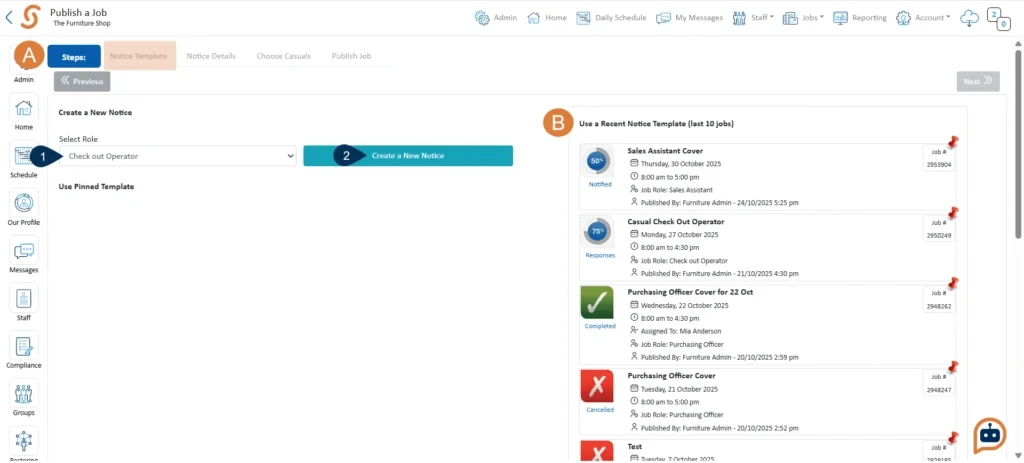Click the green Completed checkmark icon
Image resolution: width=1024 pixels, height=463 pixels.
coord(597,302)
